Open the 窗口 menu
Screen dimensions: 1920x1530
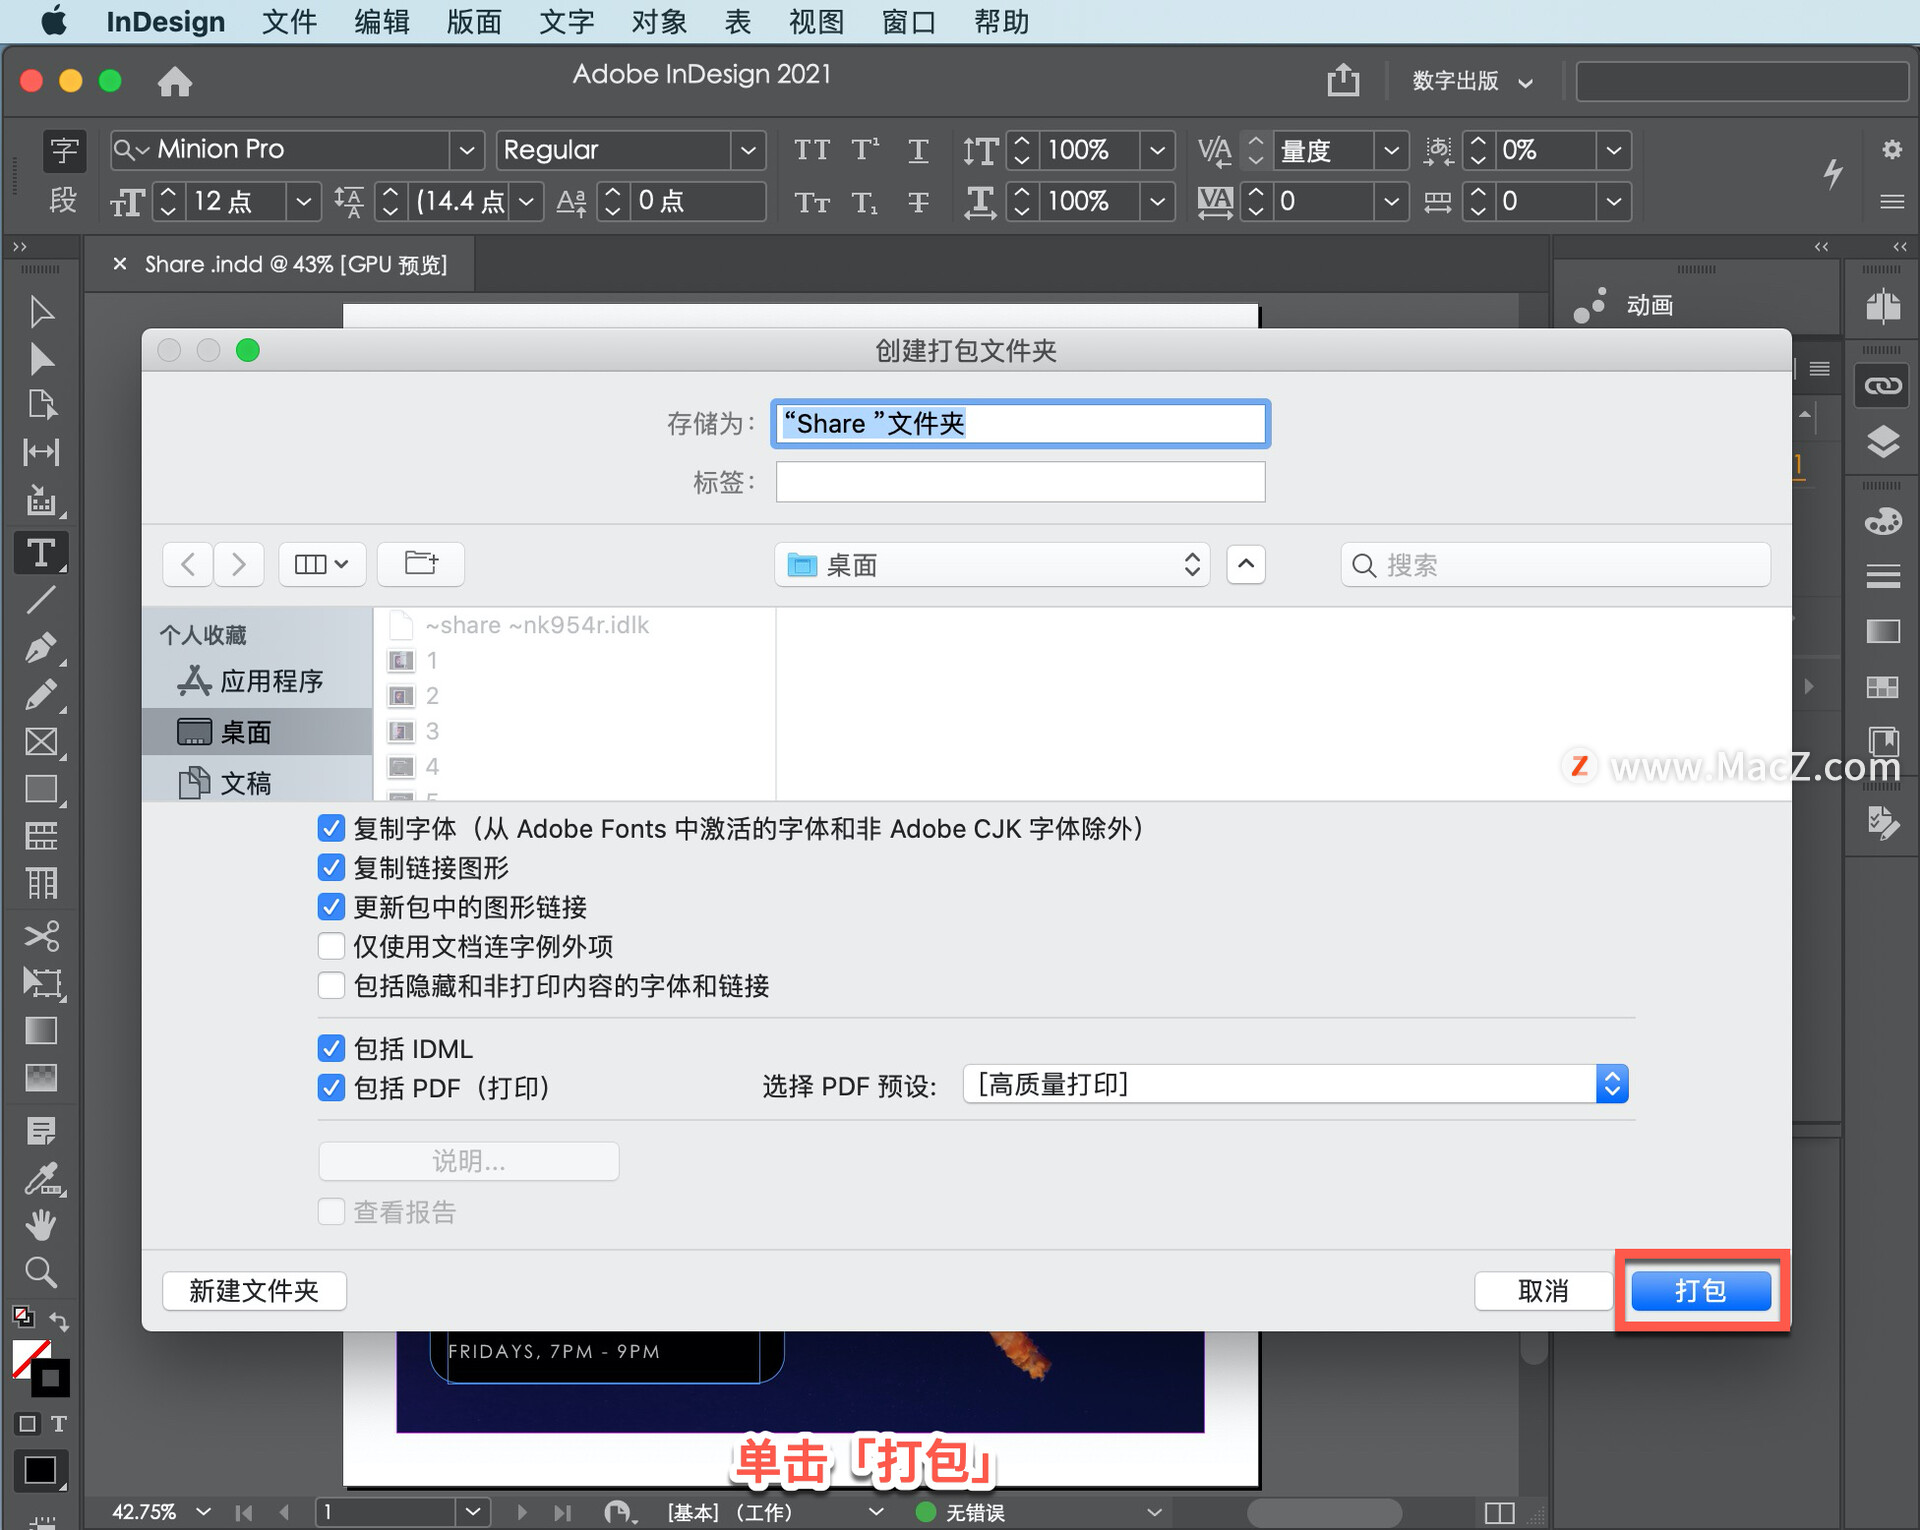tap(908, 21)
